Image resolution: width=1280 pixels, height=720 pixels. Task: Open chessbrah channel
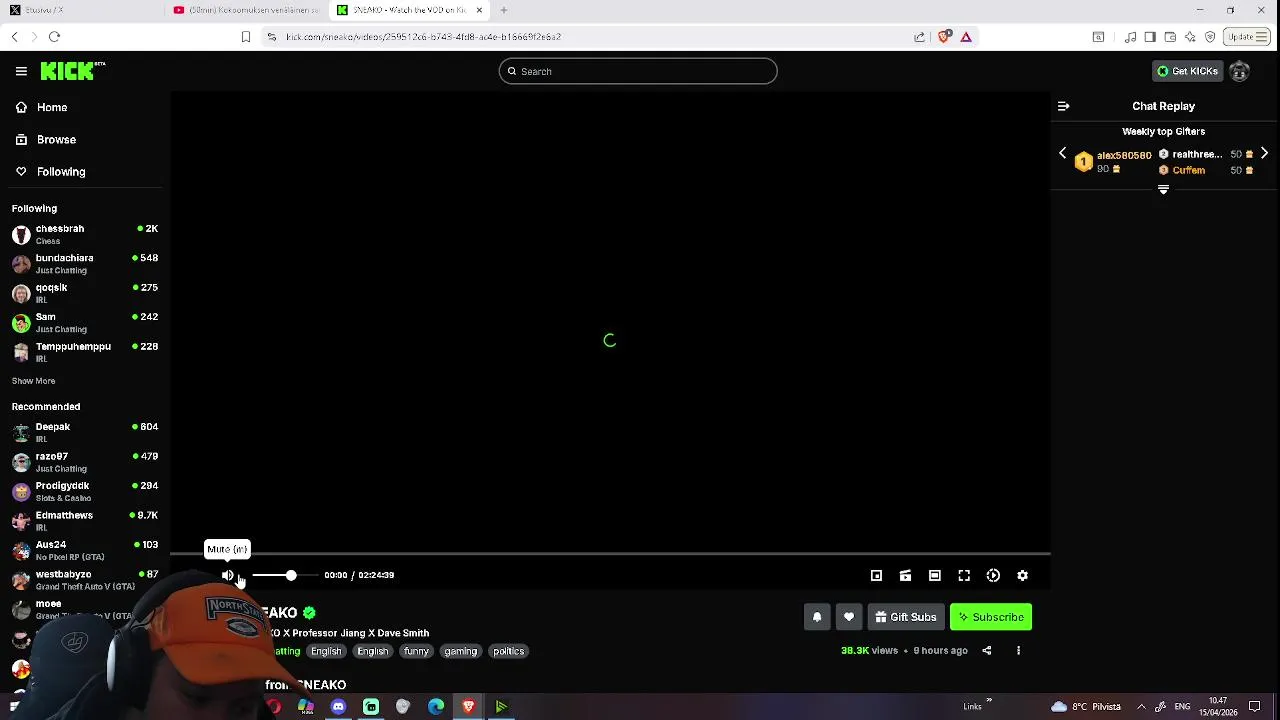85,234
